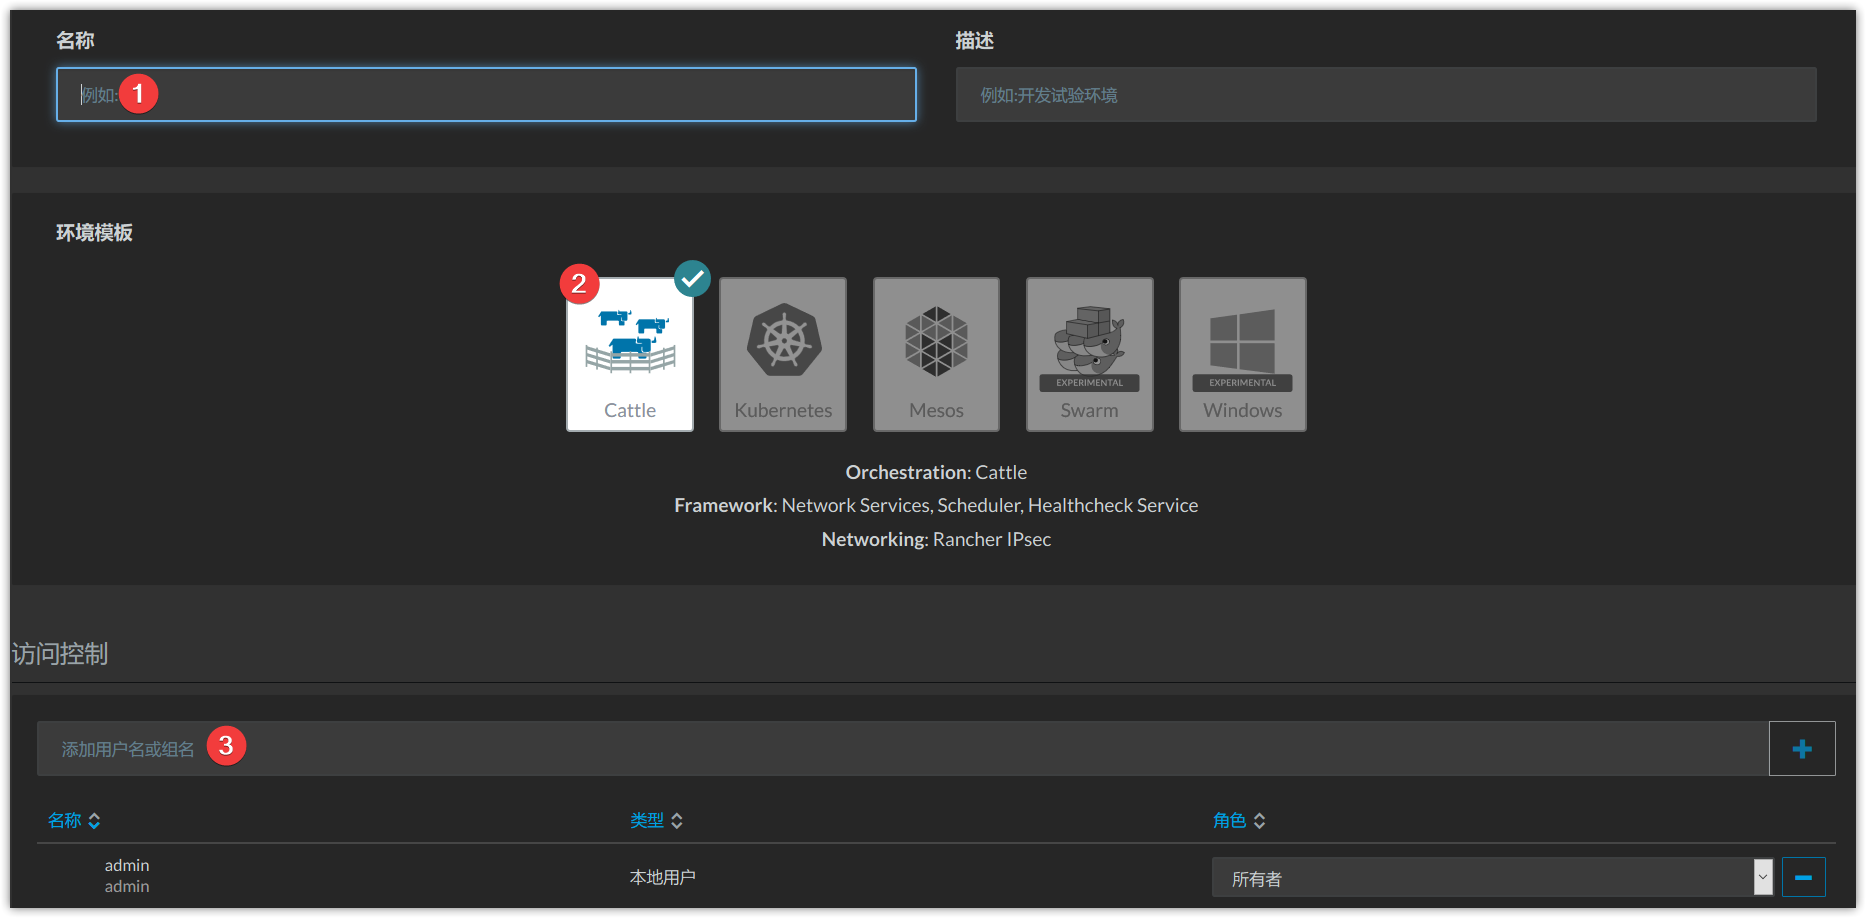The width and height of the screenshot is (1866, 918).
Task: Click the Orchestration: Cattle text
Action: coord(936,472)
